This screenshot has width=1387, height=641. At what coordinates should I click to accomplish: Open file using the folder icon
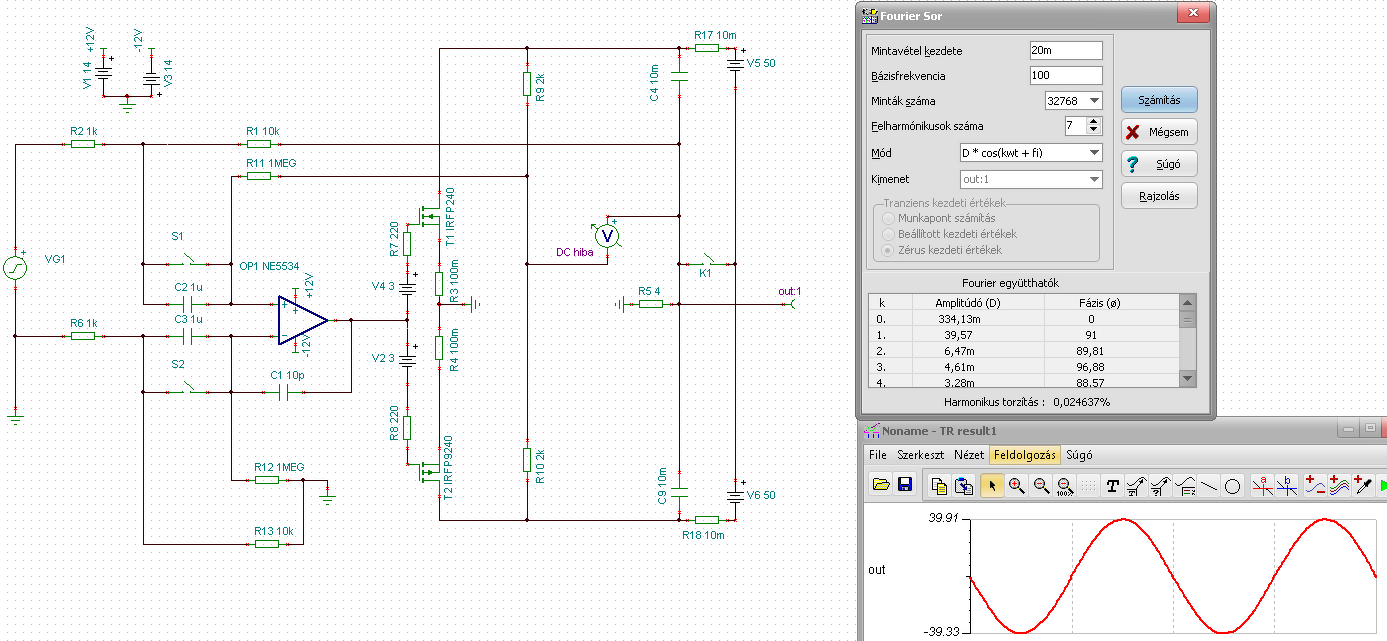pyautogui.click(x=881, y=485)
